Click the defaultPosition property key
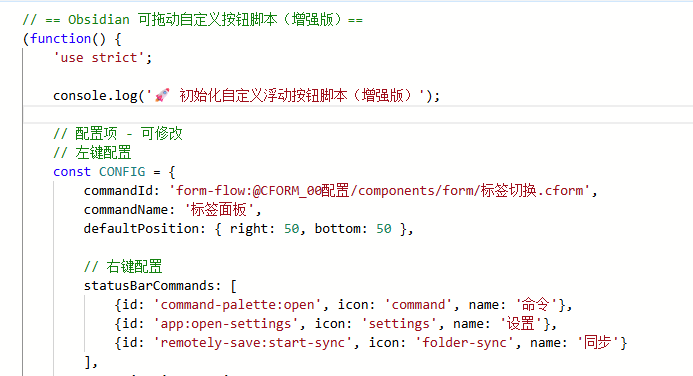 click(142, 229)
